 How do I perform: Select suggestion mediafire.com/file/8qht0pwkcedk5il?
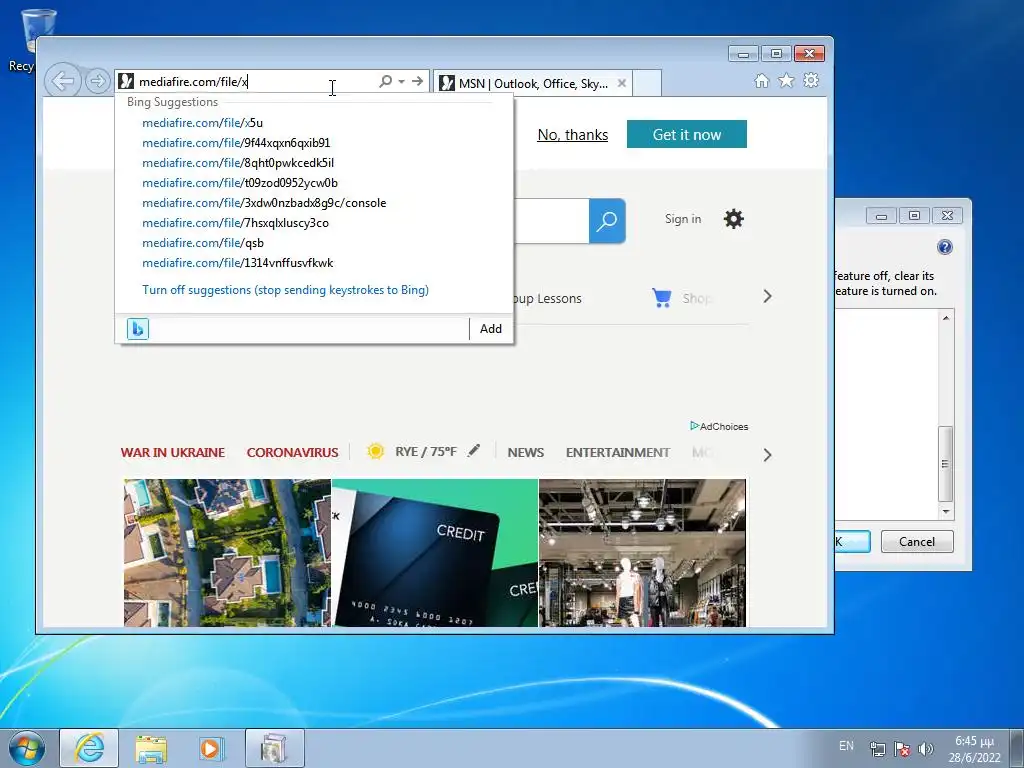pyautogui.click(x=238, y=163)
